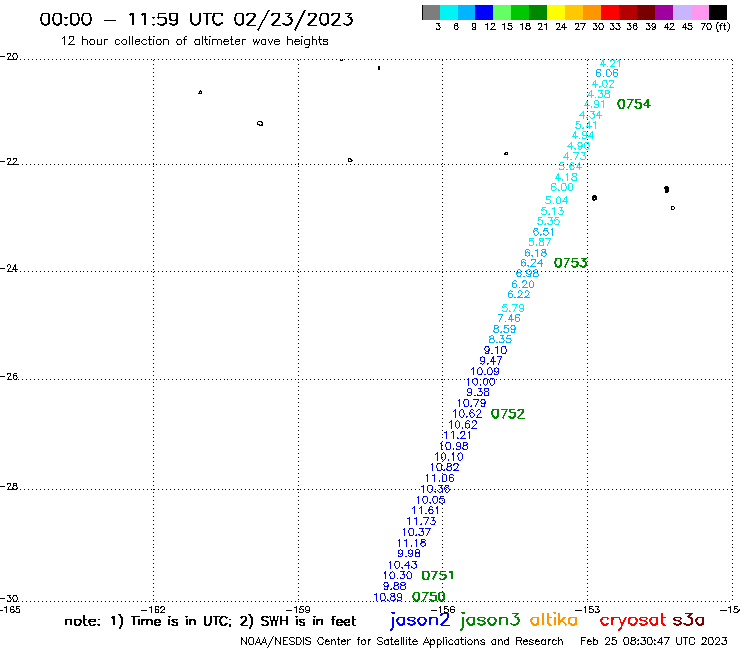Click the wave height value 4.02

click(603, 84)
